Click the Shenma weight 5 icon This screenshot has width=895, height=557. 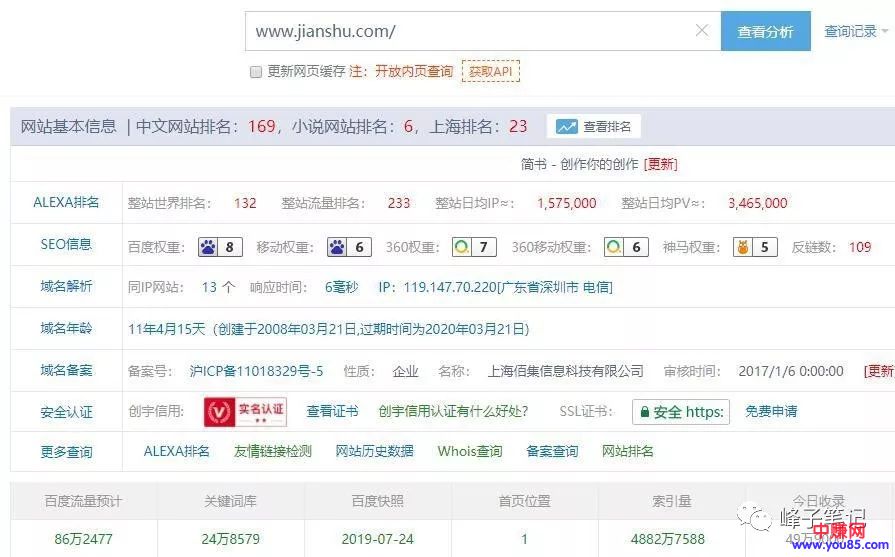pyautogui.click(x=754, y=247)
